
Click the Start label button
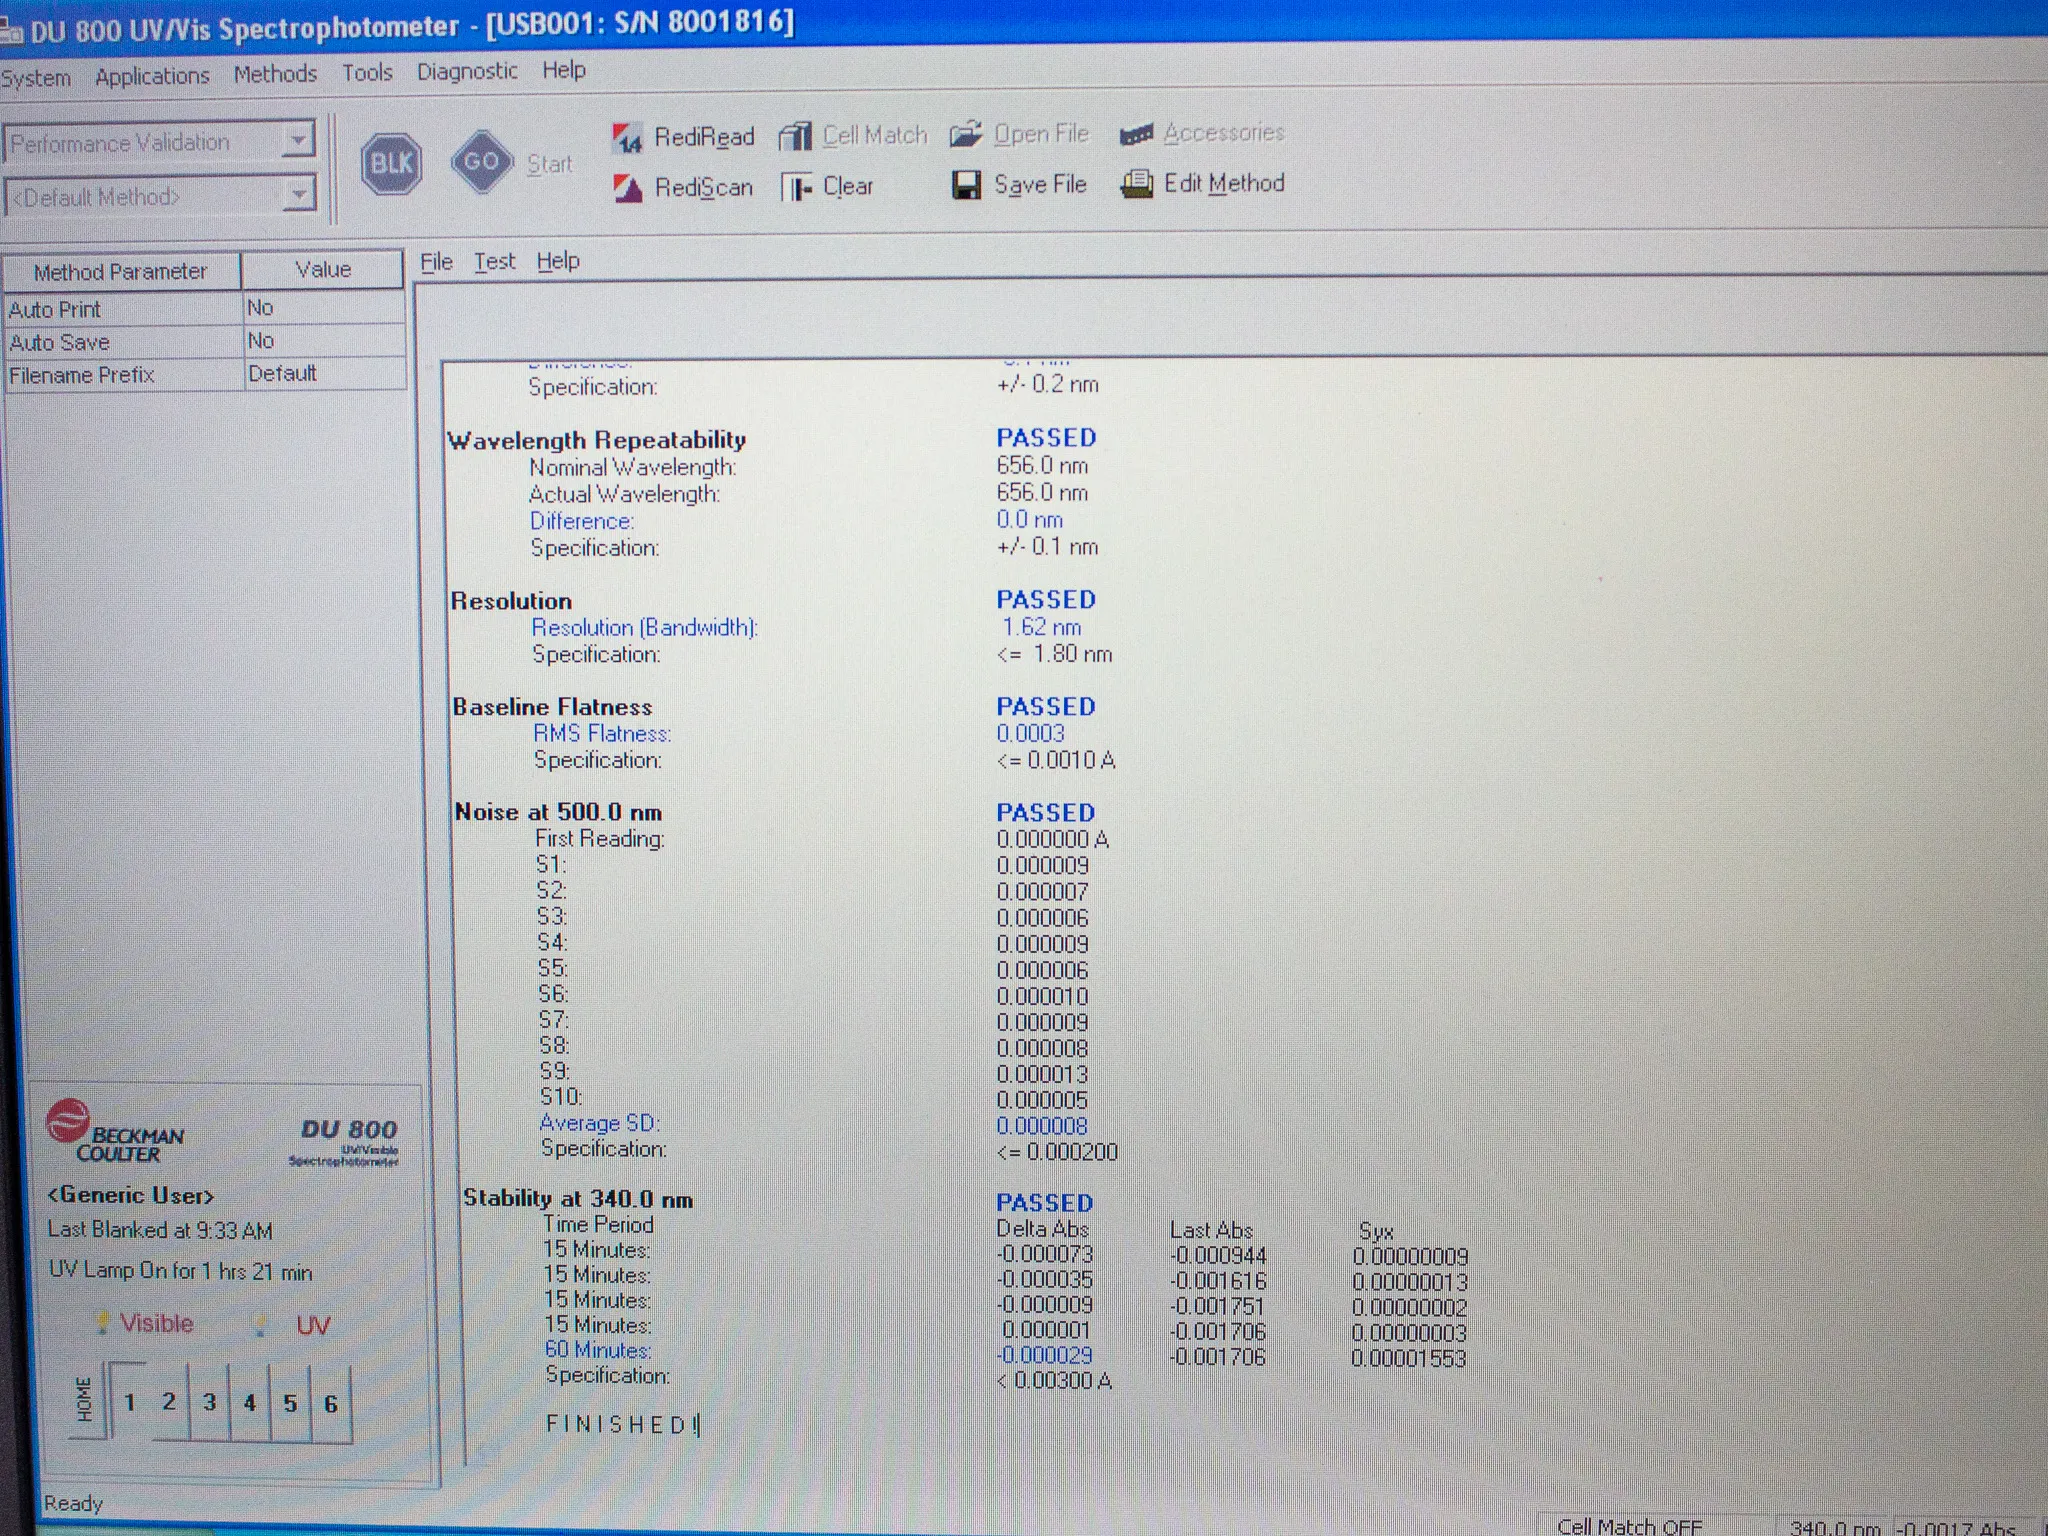[549, 164]
